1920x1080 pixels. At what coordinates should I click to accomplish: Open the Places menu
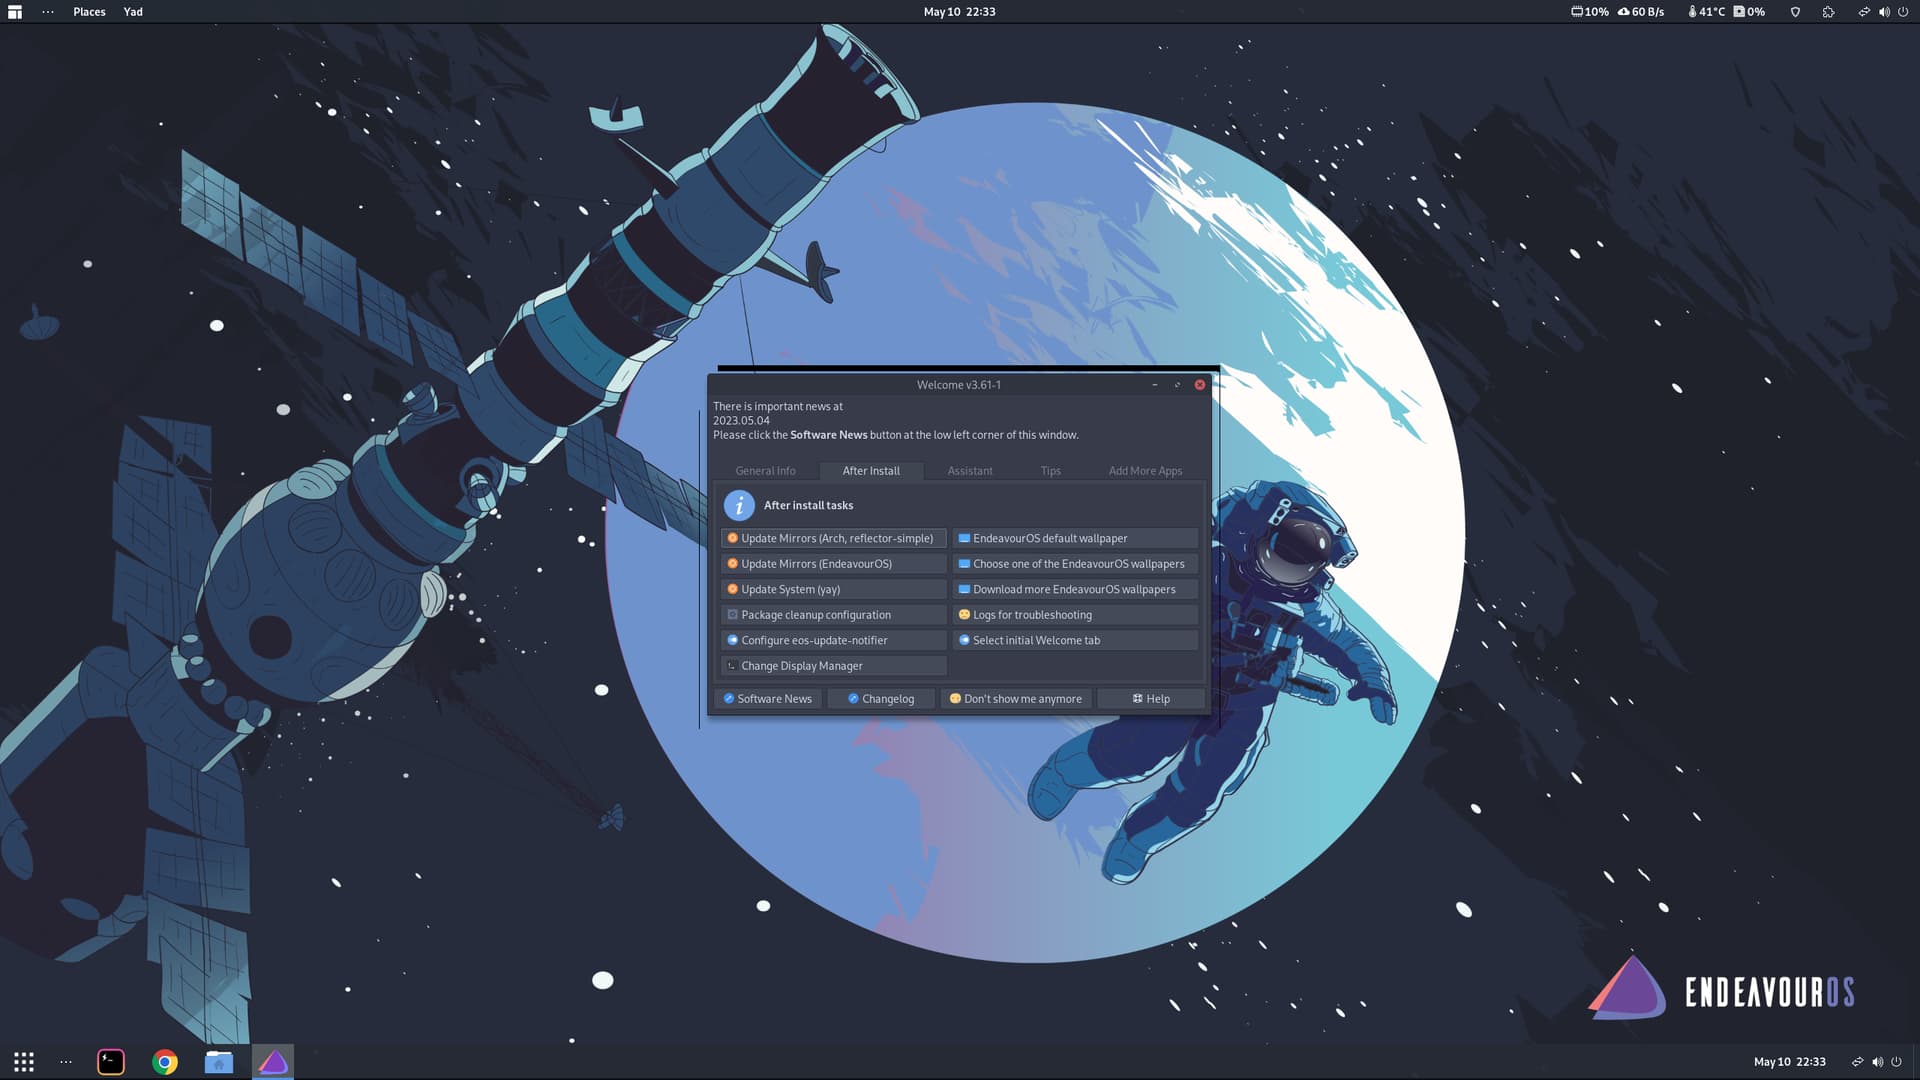[89, 12]
